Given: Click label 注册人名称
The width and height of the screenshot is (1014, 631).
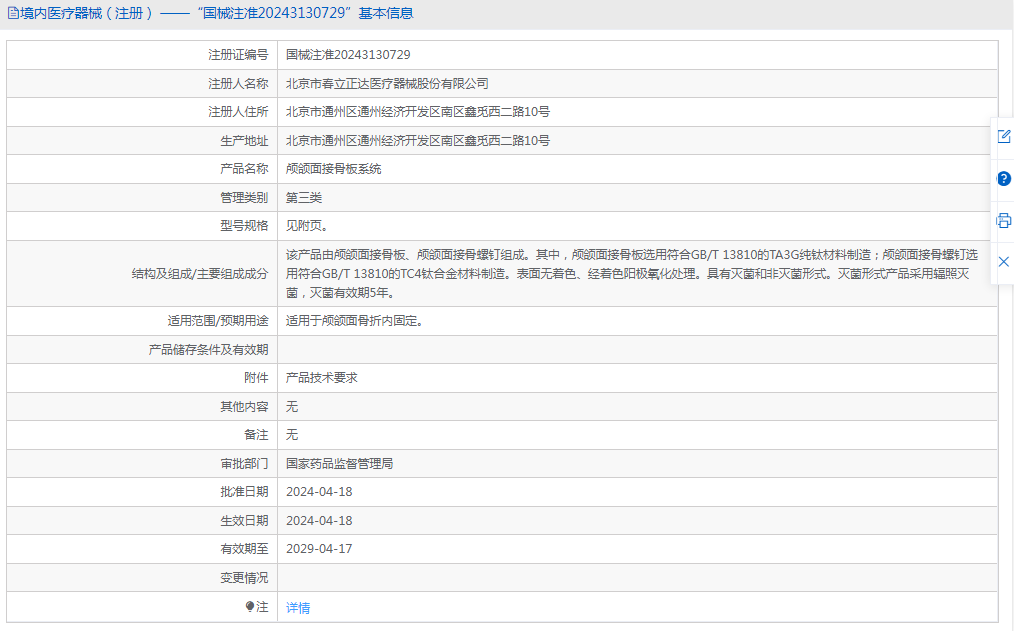Looking at the screenshot, I should click(238, 83).
